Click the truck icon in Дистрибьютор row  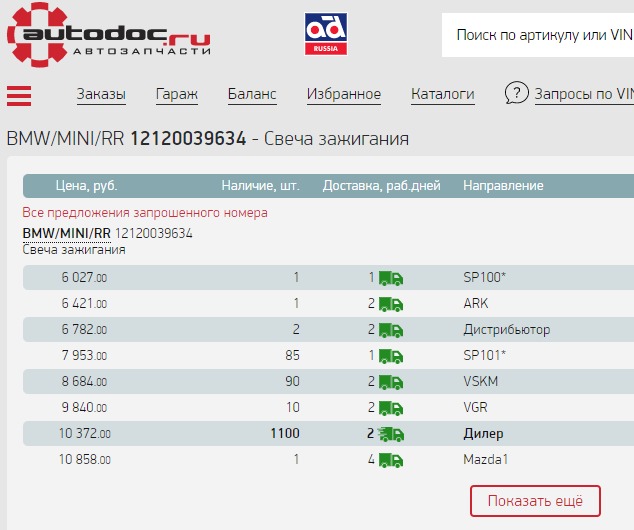[391, 330]
